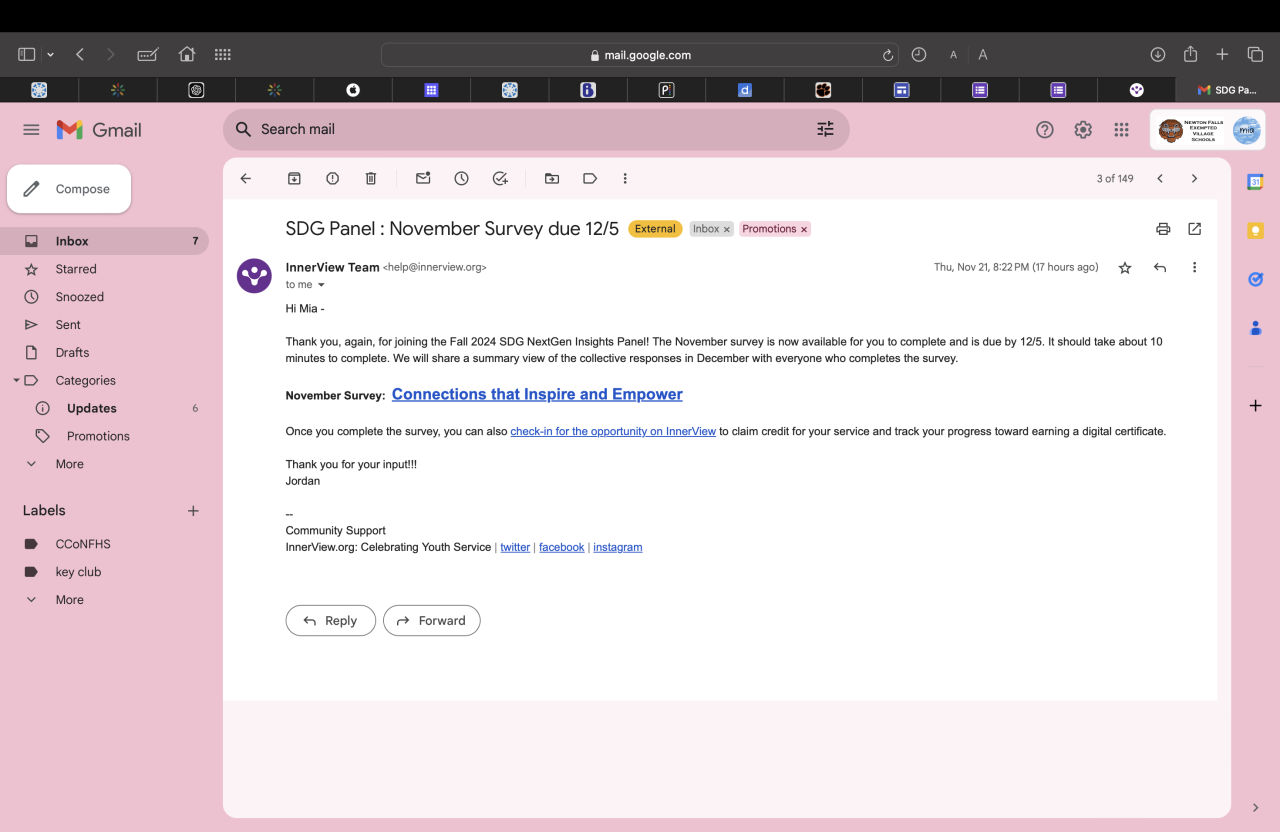Show side panel toggle arrow
The width and height of the screenshot is (1280, 832).
pos(1256,808)
